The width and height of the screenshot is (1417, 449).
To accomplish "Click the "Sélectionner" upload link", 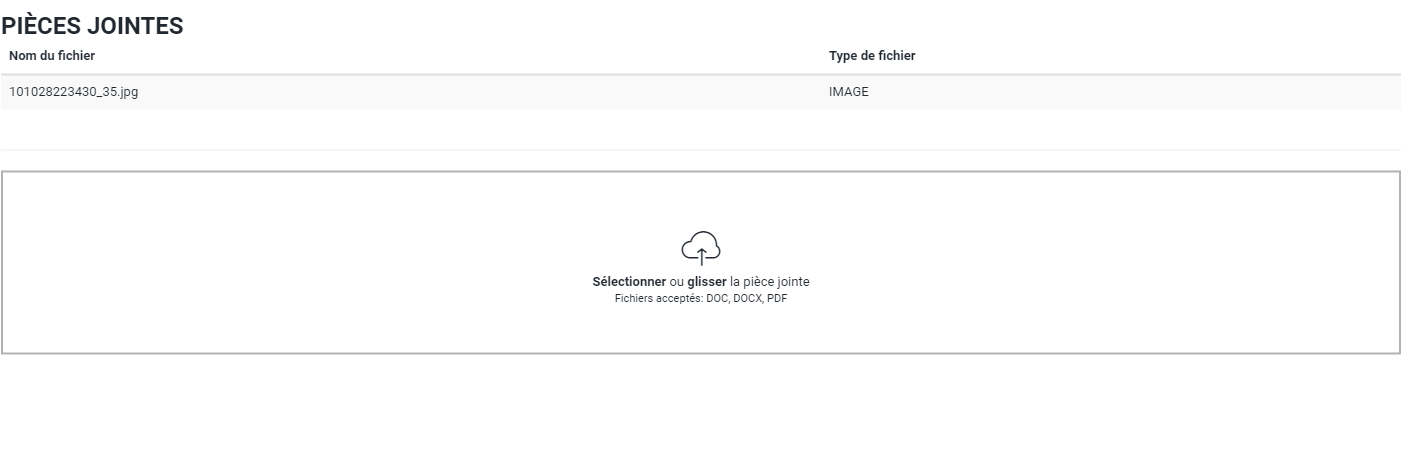I will point(628,282).
